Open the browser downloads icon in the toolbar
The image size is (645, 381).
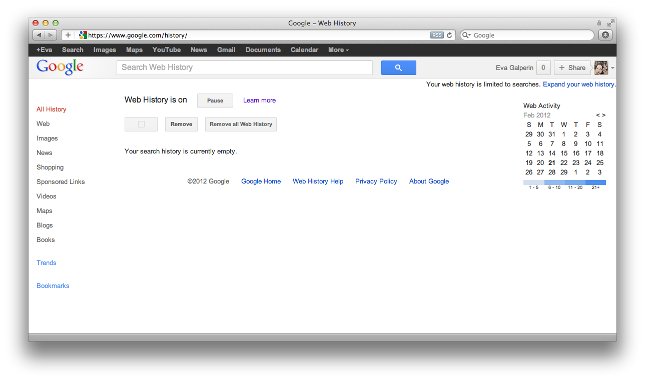605,35
